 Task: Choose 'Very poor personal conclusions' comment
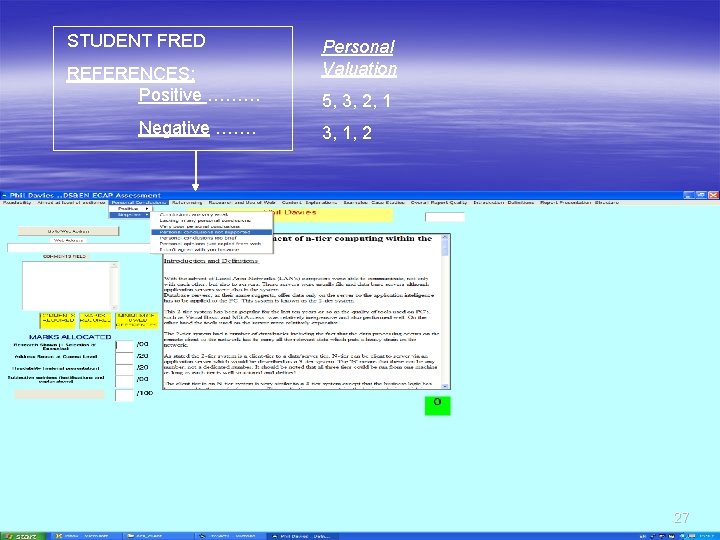click(x=212, y=226)
